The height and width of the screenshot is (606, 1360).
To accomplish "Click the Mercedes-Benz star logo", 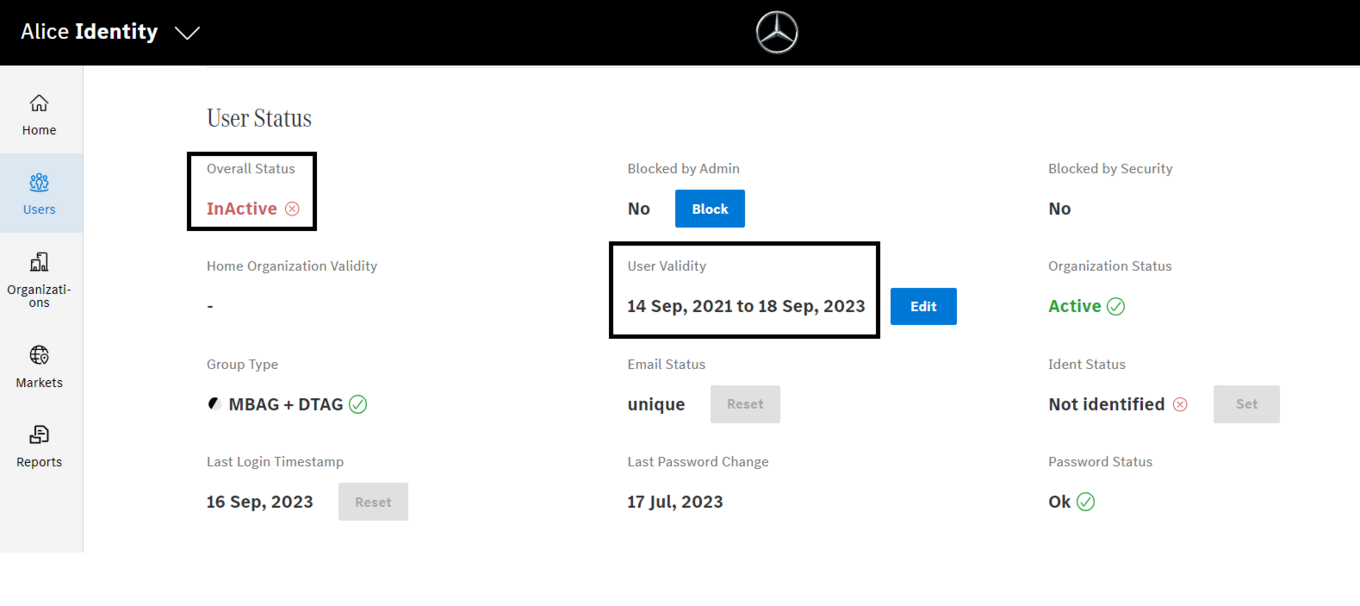I will (x=777, y=33).
